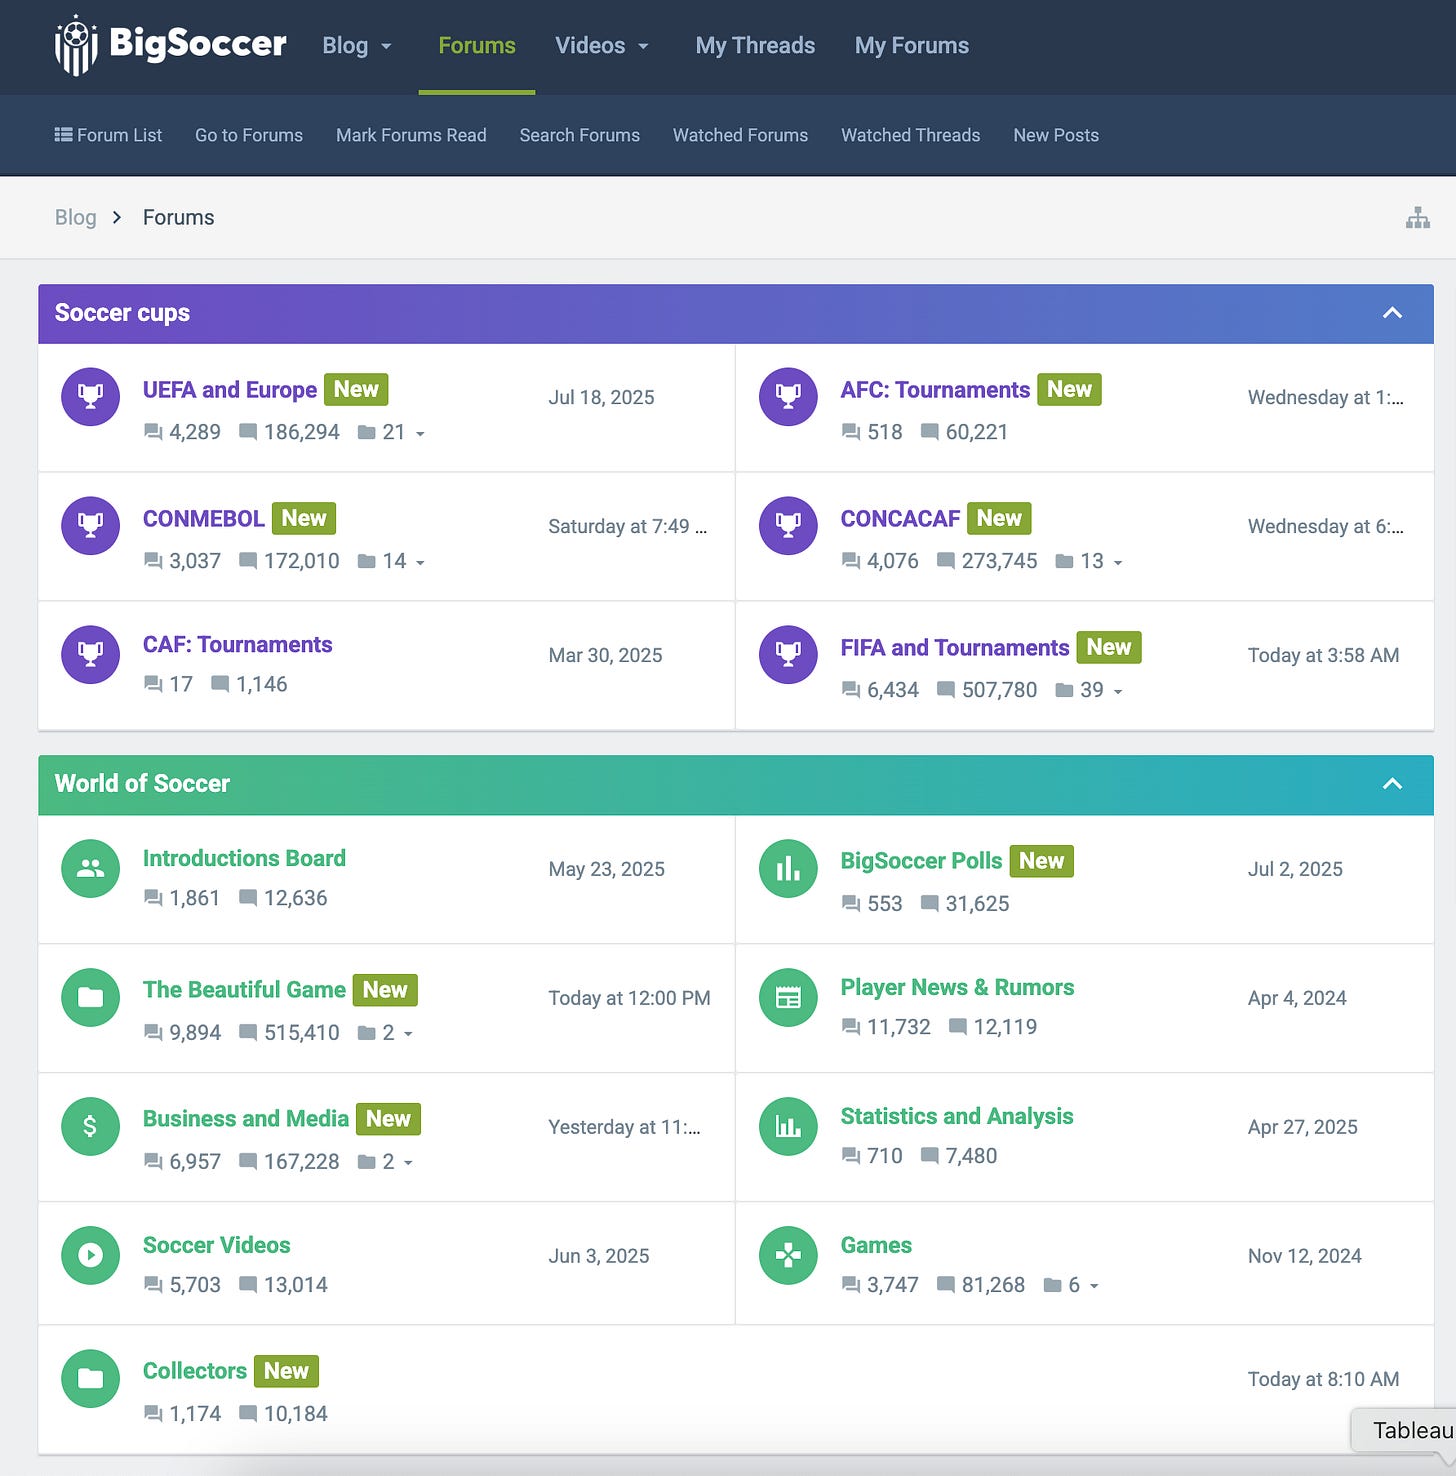Open the Soccer Videos forum
Image resolution: width=1456 pixels, height=1476 pixels.
(216, 1246)
